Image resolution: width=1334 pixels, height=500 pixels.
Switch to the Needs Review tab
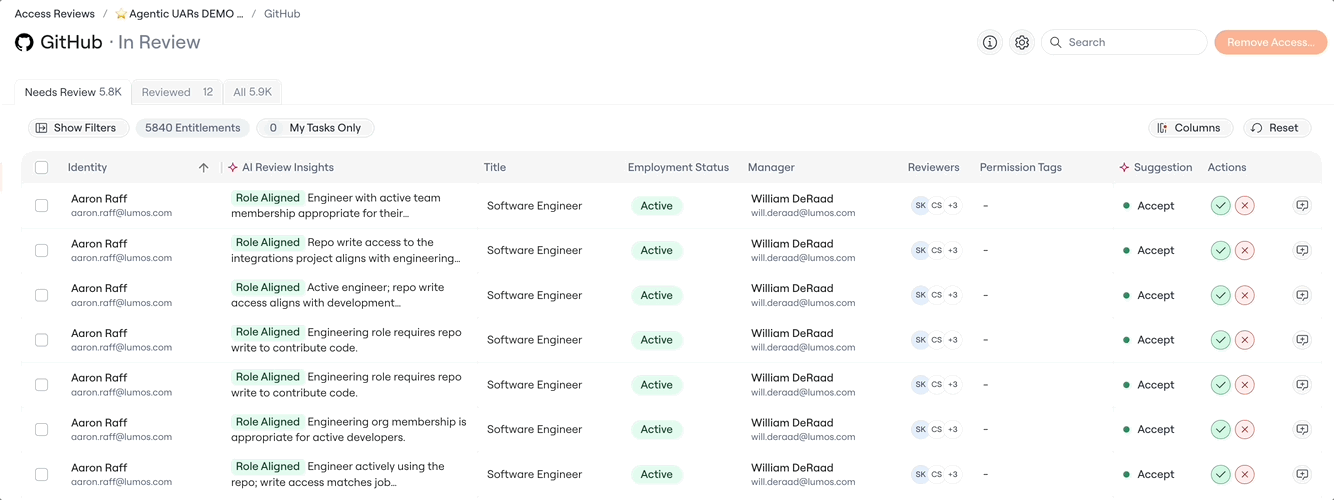73,92
